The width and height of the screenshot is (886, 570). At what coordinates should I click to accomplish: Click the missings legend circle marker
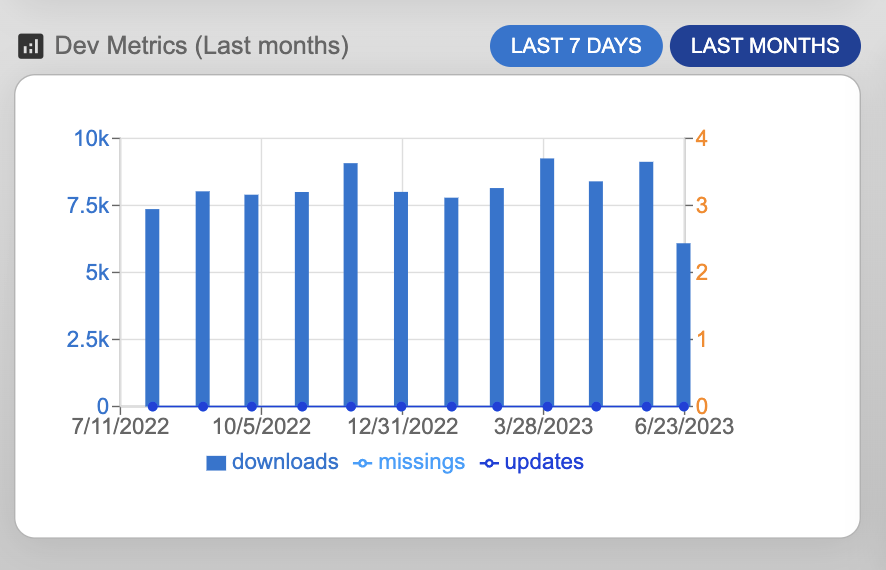364,463
